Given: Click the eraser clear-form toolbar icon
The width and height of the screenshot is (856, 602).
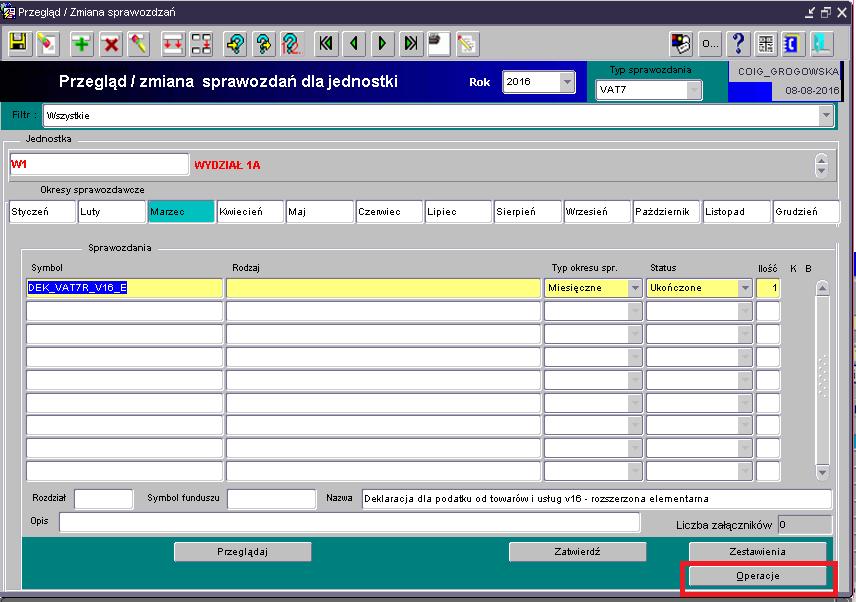Looking at the screenshot, I should point(48,44).
